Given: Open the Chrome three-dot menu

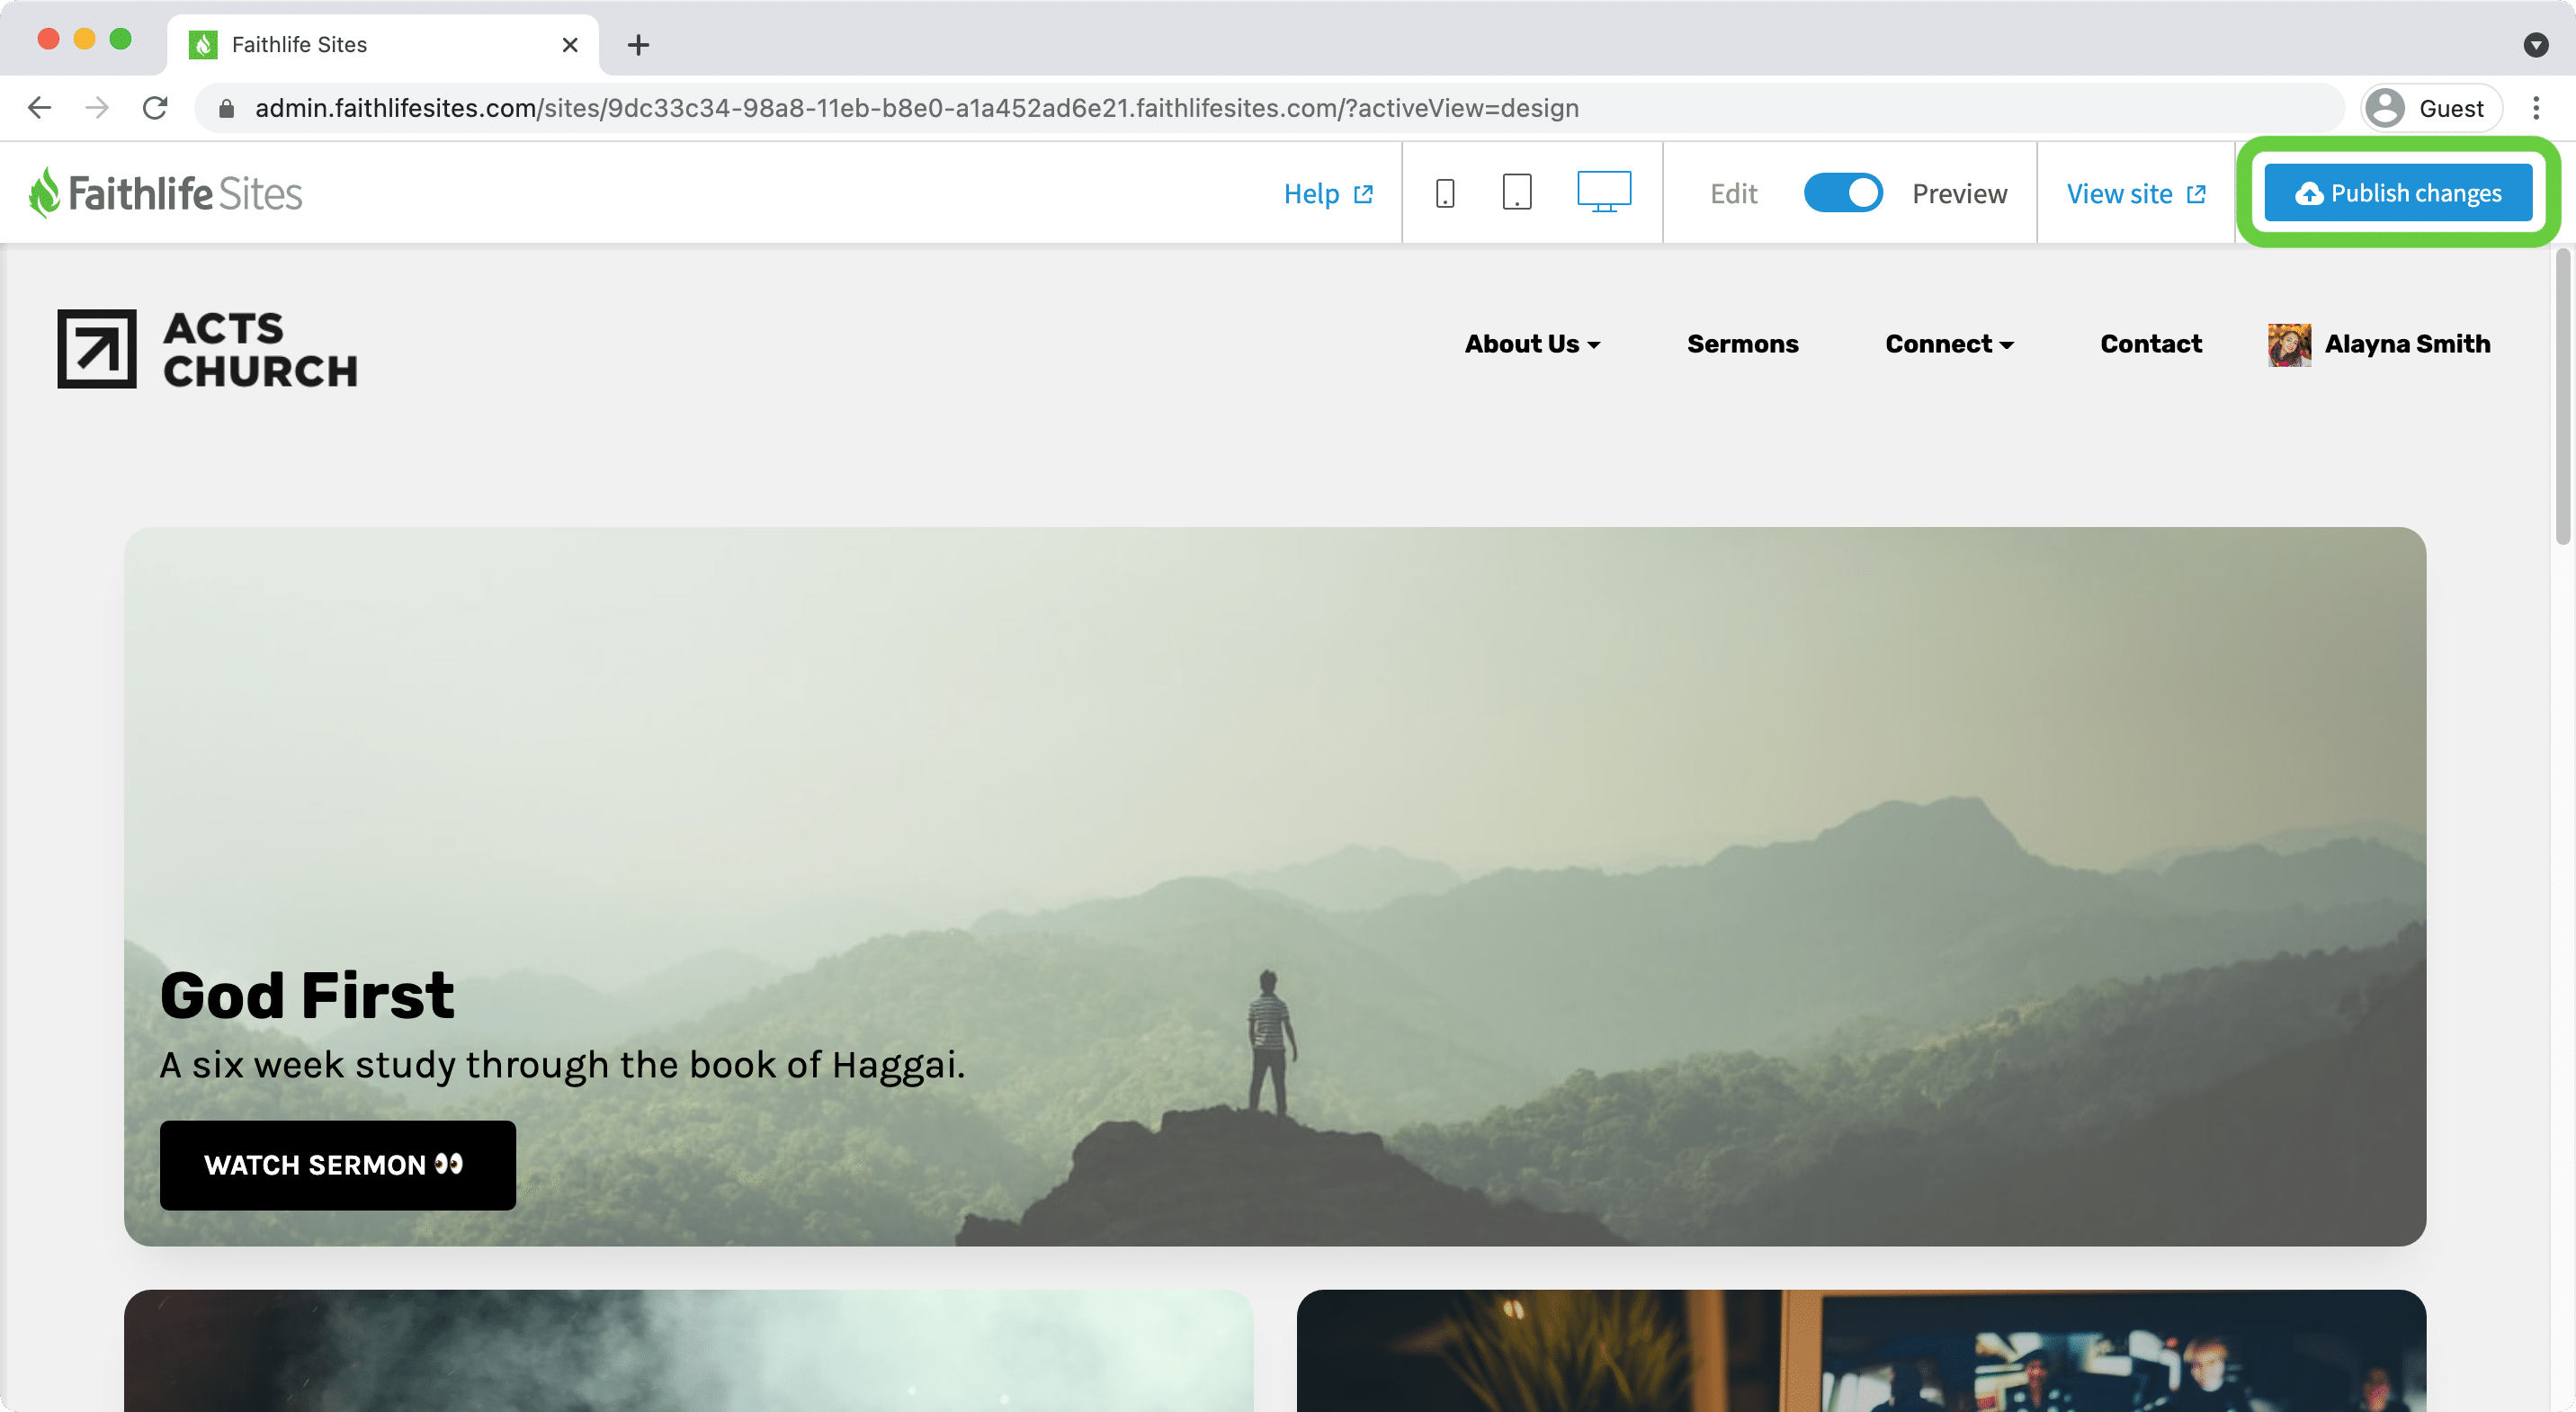Looking at the screenshot, I should click(x=2536, y=108).
